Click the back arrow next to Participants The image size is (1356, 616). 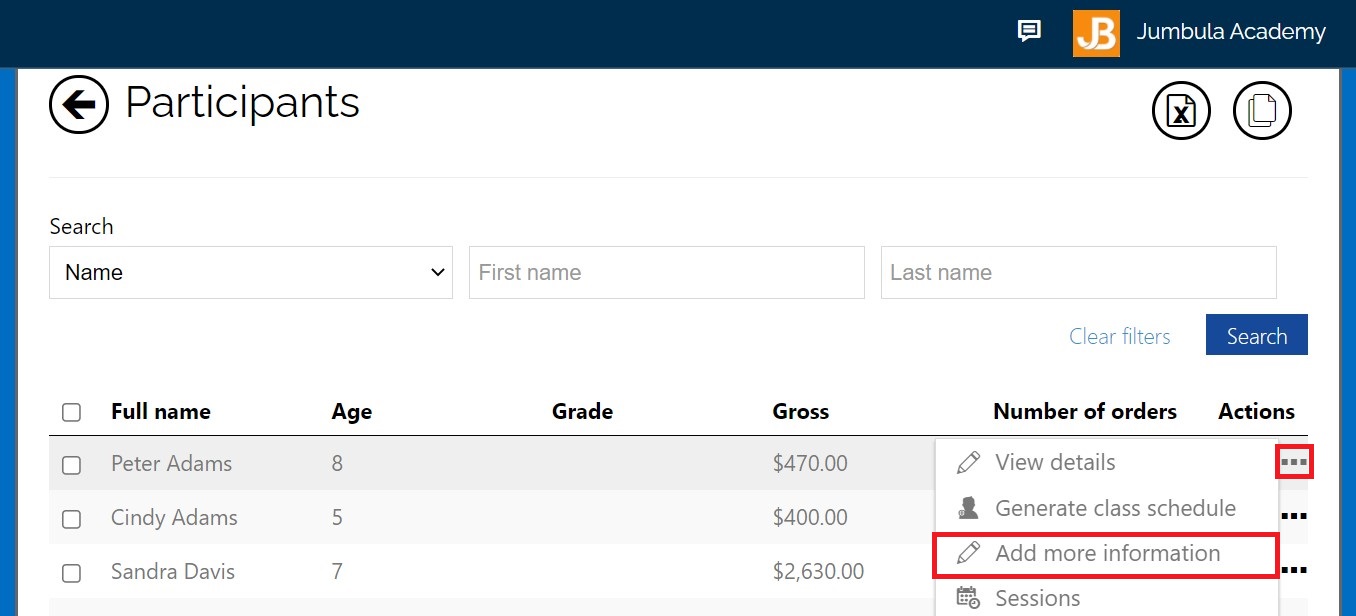click(79, 104)
